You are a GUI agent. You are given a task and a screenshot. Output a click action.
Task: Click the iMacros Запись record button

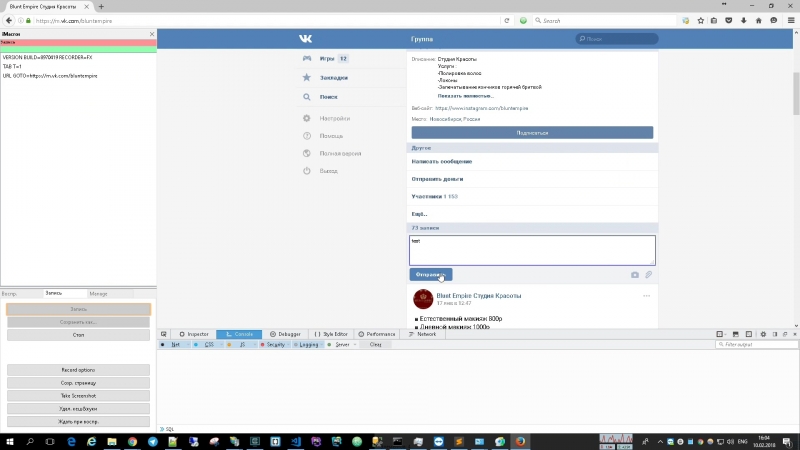(x=79, y=309)
